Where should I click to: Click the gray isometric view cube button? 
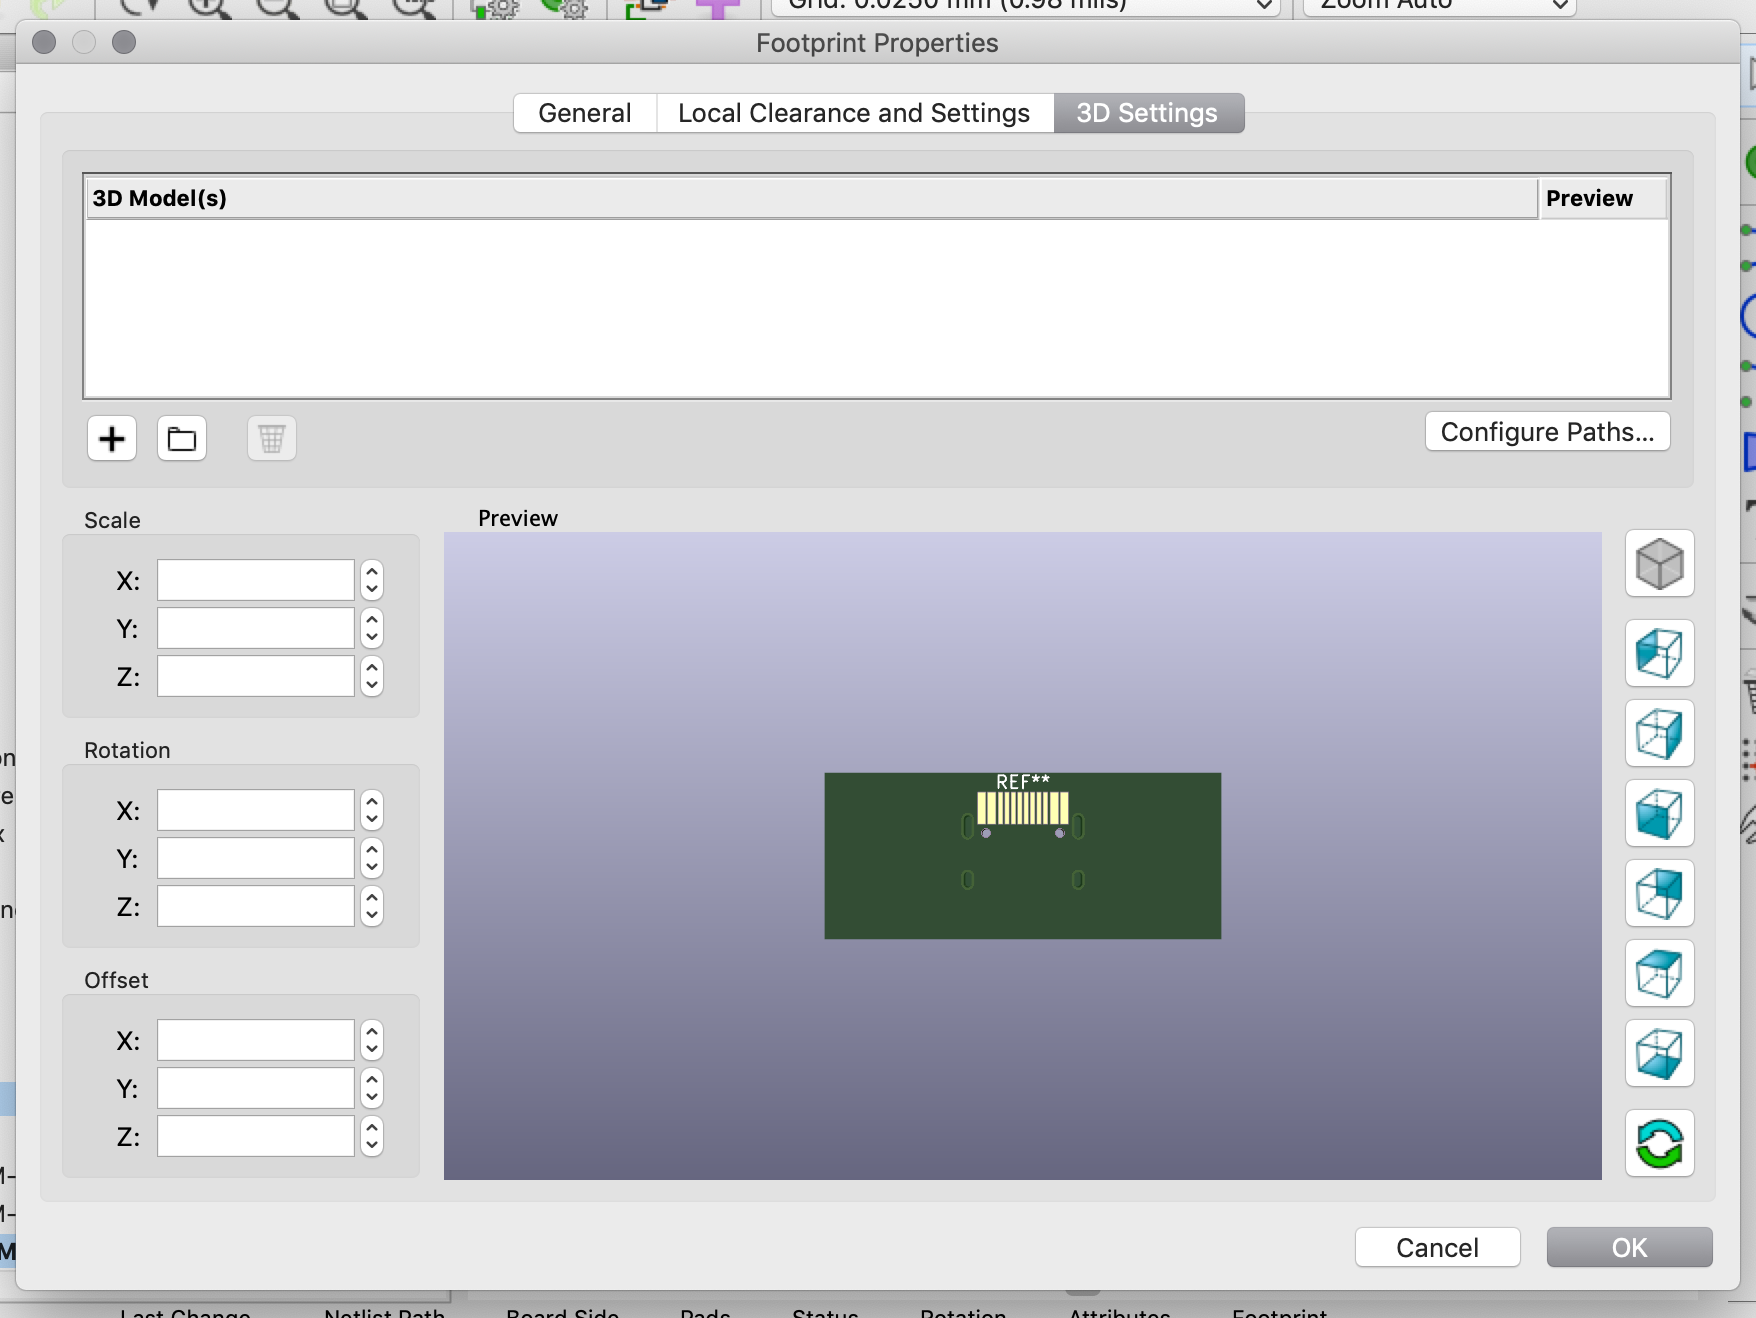pos(1659,564)
